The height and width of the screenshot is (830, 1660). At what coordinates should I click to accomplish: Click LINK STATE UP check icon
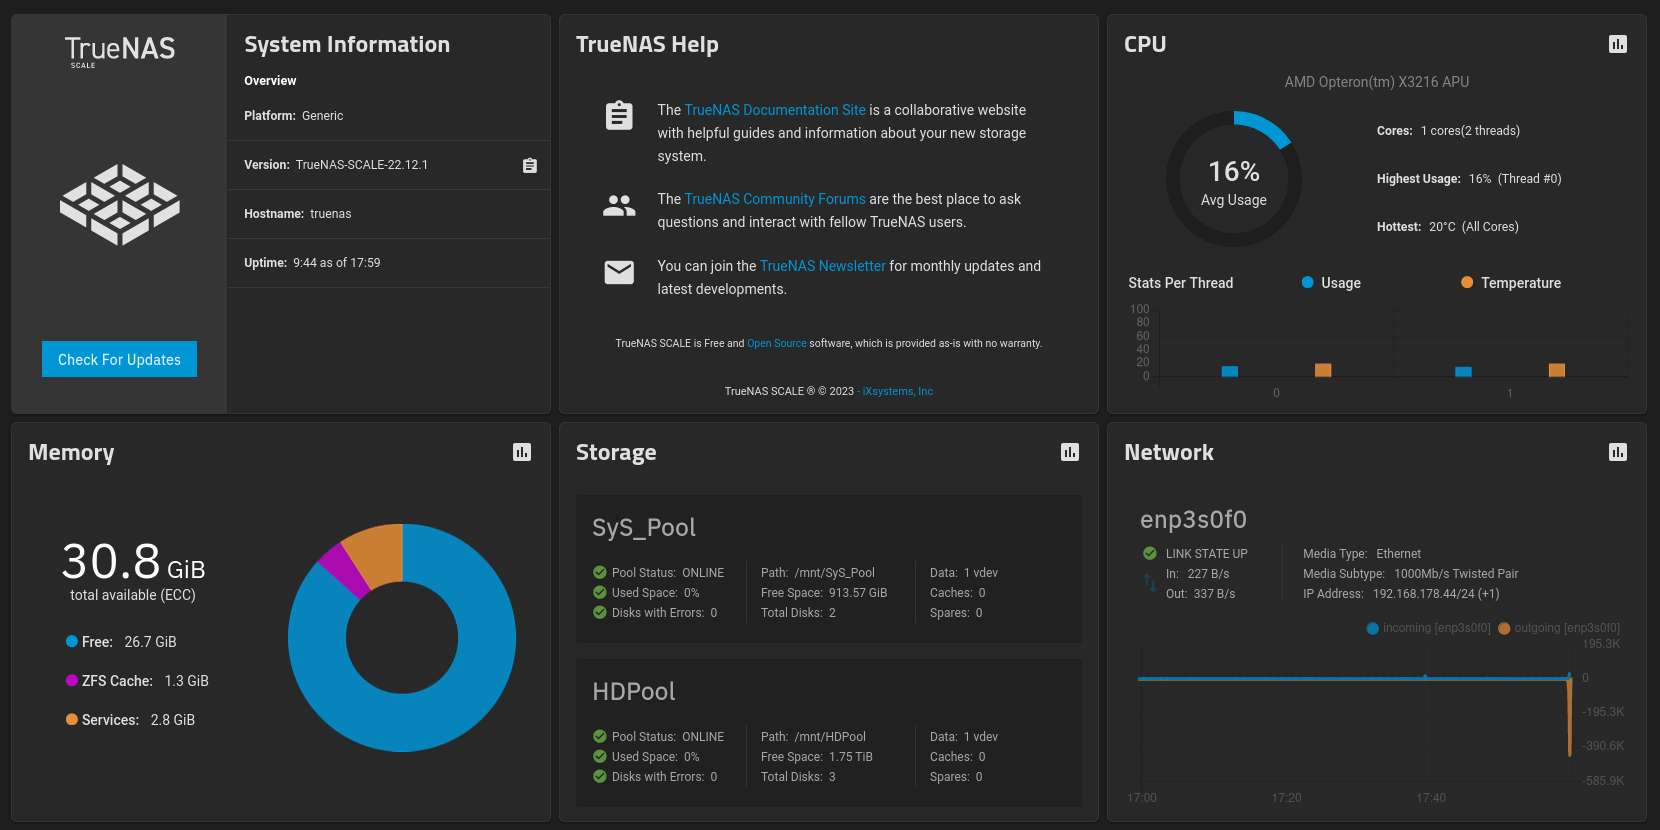coord(1150,554)
